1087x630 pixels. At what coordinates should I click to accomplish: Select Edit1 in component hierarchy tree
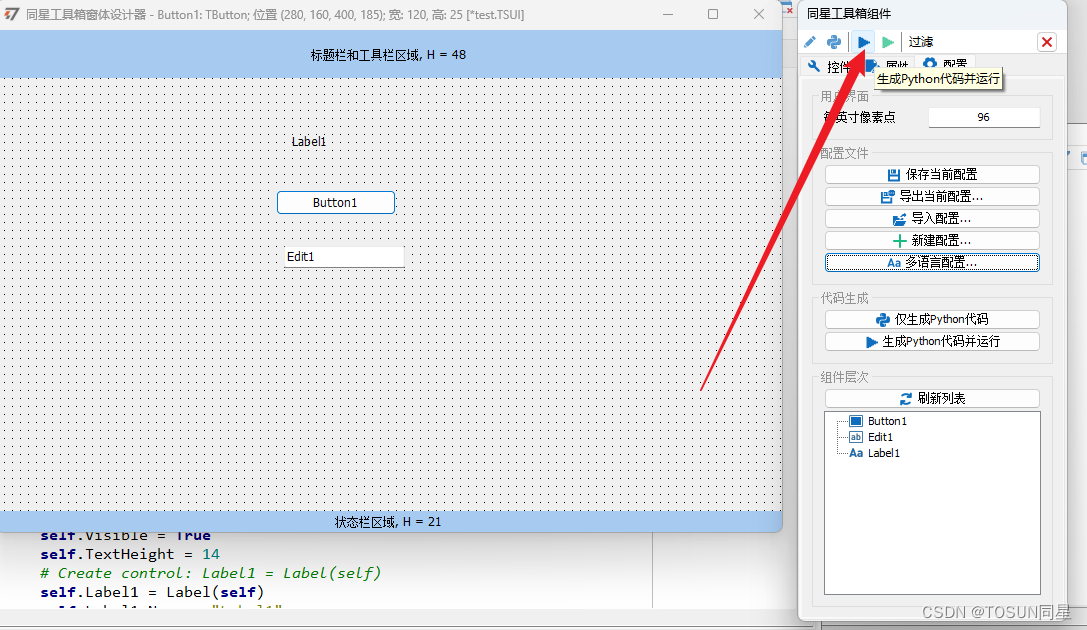(880, 437)
